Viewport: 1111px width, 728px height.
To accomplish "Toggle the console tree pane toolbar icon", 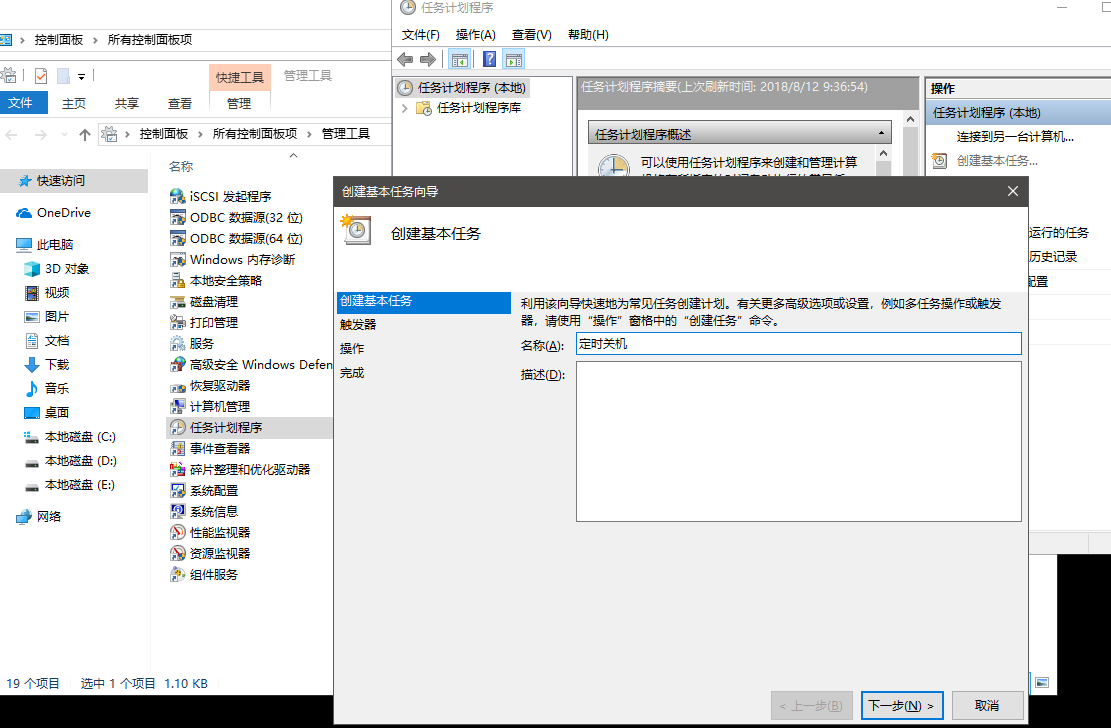I will (460, 60).
